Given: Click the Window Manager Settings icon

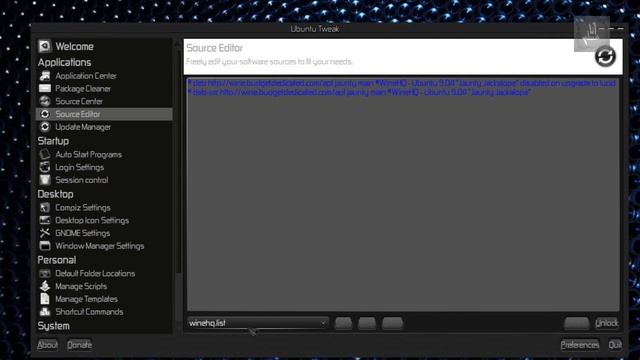Looking at the screenshot, I should 45,245.
